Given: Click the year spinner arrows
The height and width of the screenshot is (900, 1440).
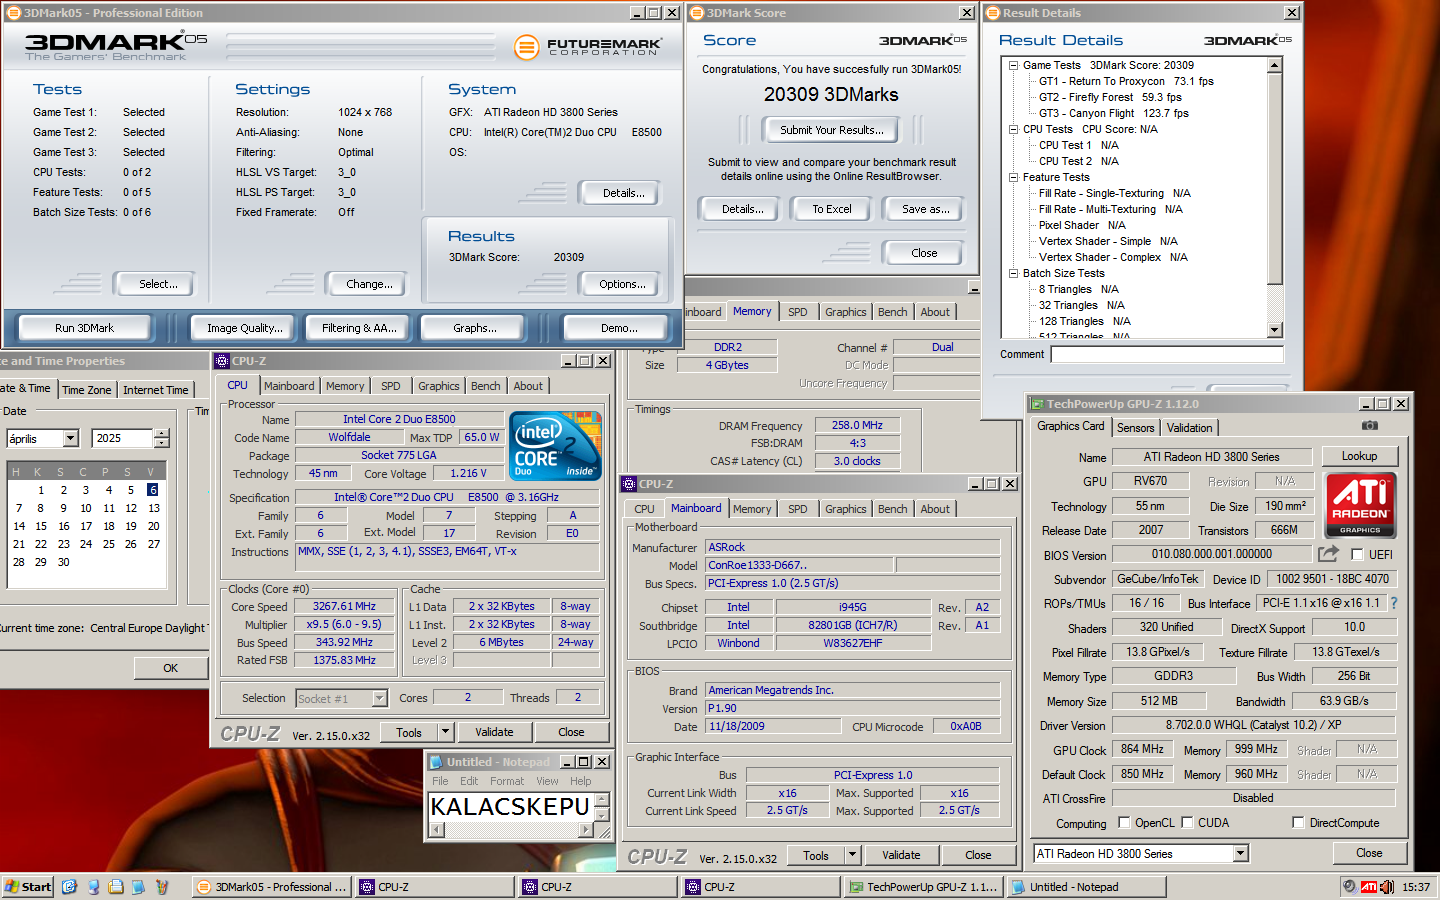Looking at the screenshot, I should 162,438.
